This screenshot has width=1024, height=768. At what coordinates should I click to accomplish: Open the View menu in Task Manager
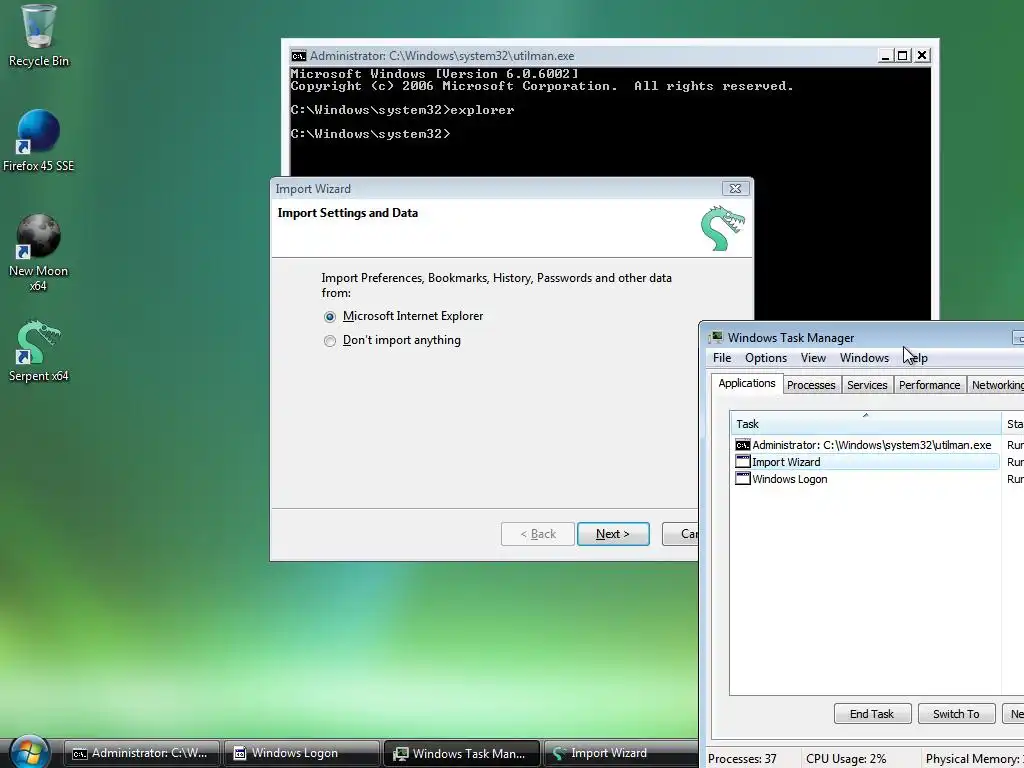tap(813, 358)
